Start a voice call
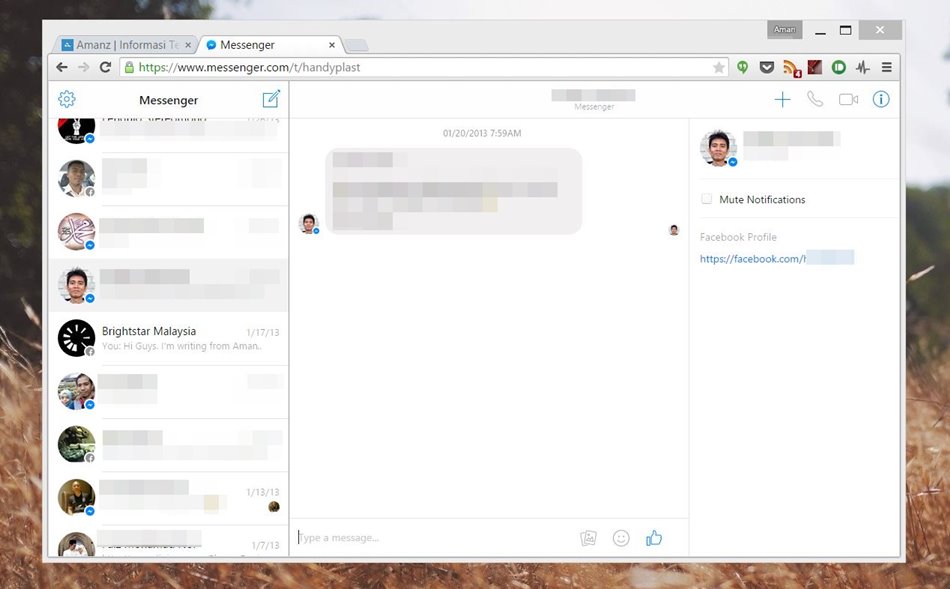Image resolution: width=950 pixels, height=589 pixels. (x=815, y=99)
